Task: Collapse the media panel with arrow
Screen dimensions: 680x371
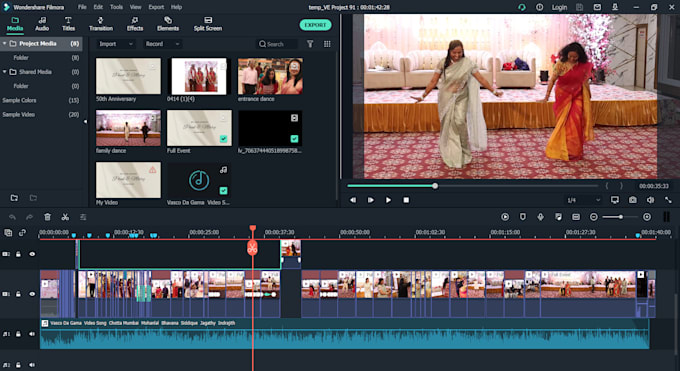Action: pos(85,122)
